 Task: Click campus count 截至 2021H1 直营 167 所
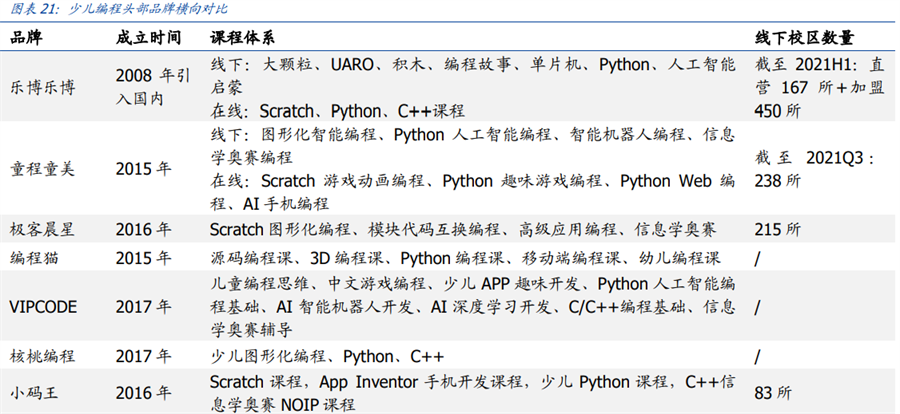point(820,87)
